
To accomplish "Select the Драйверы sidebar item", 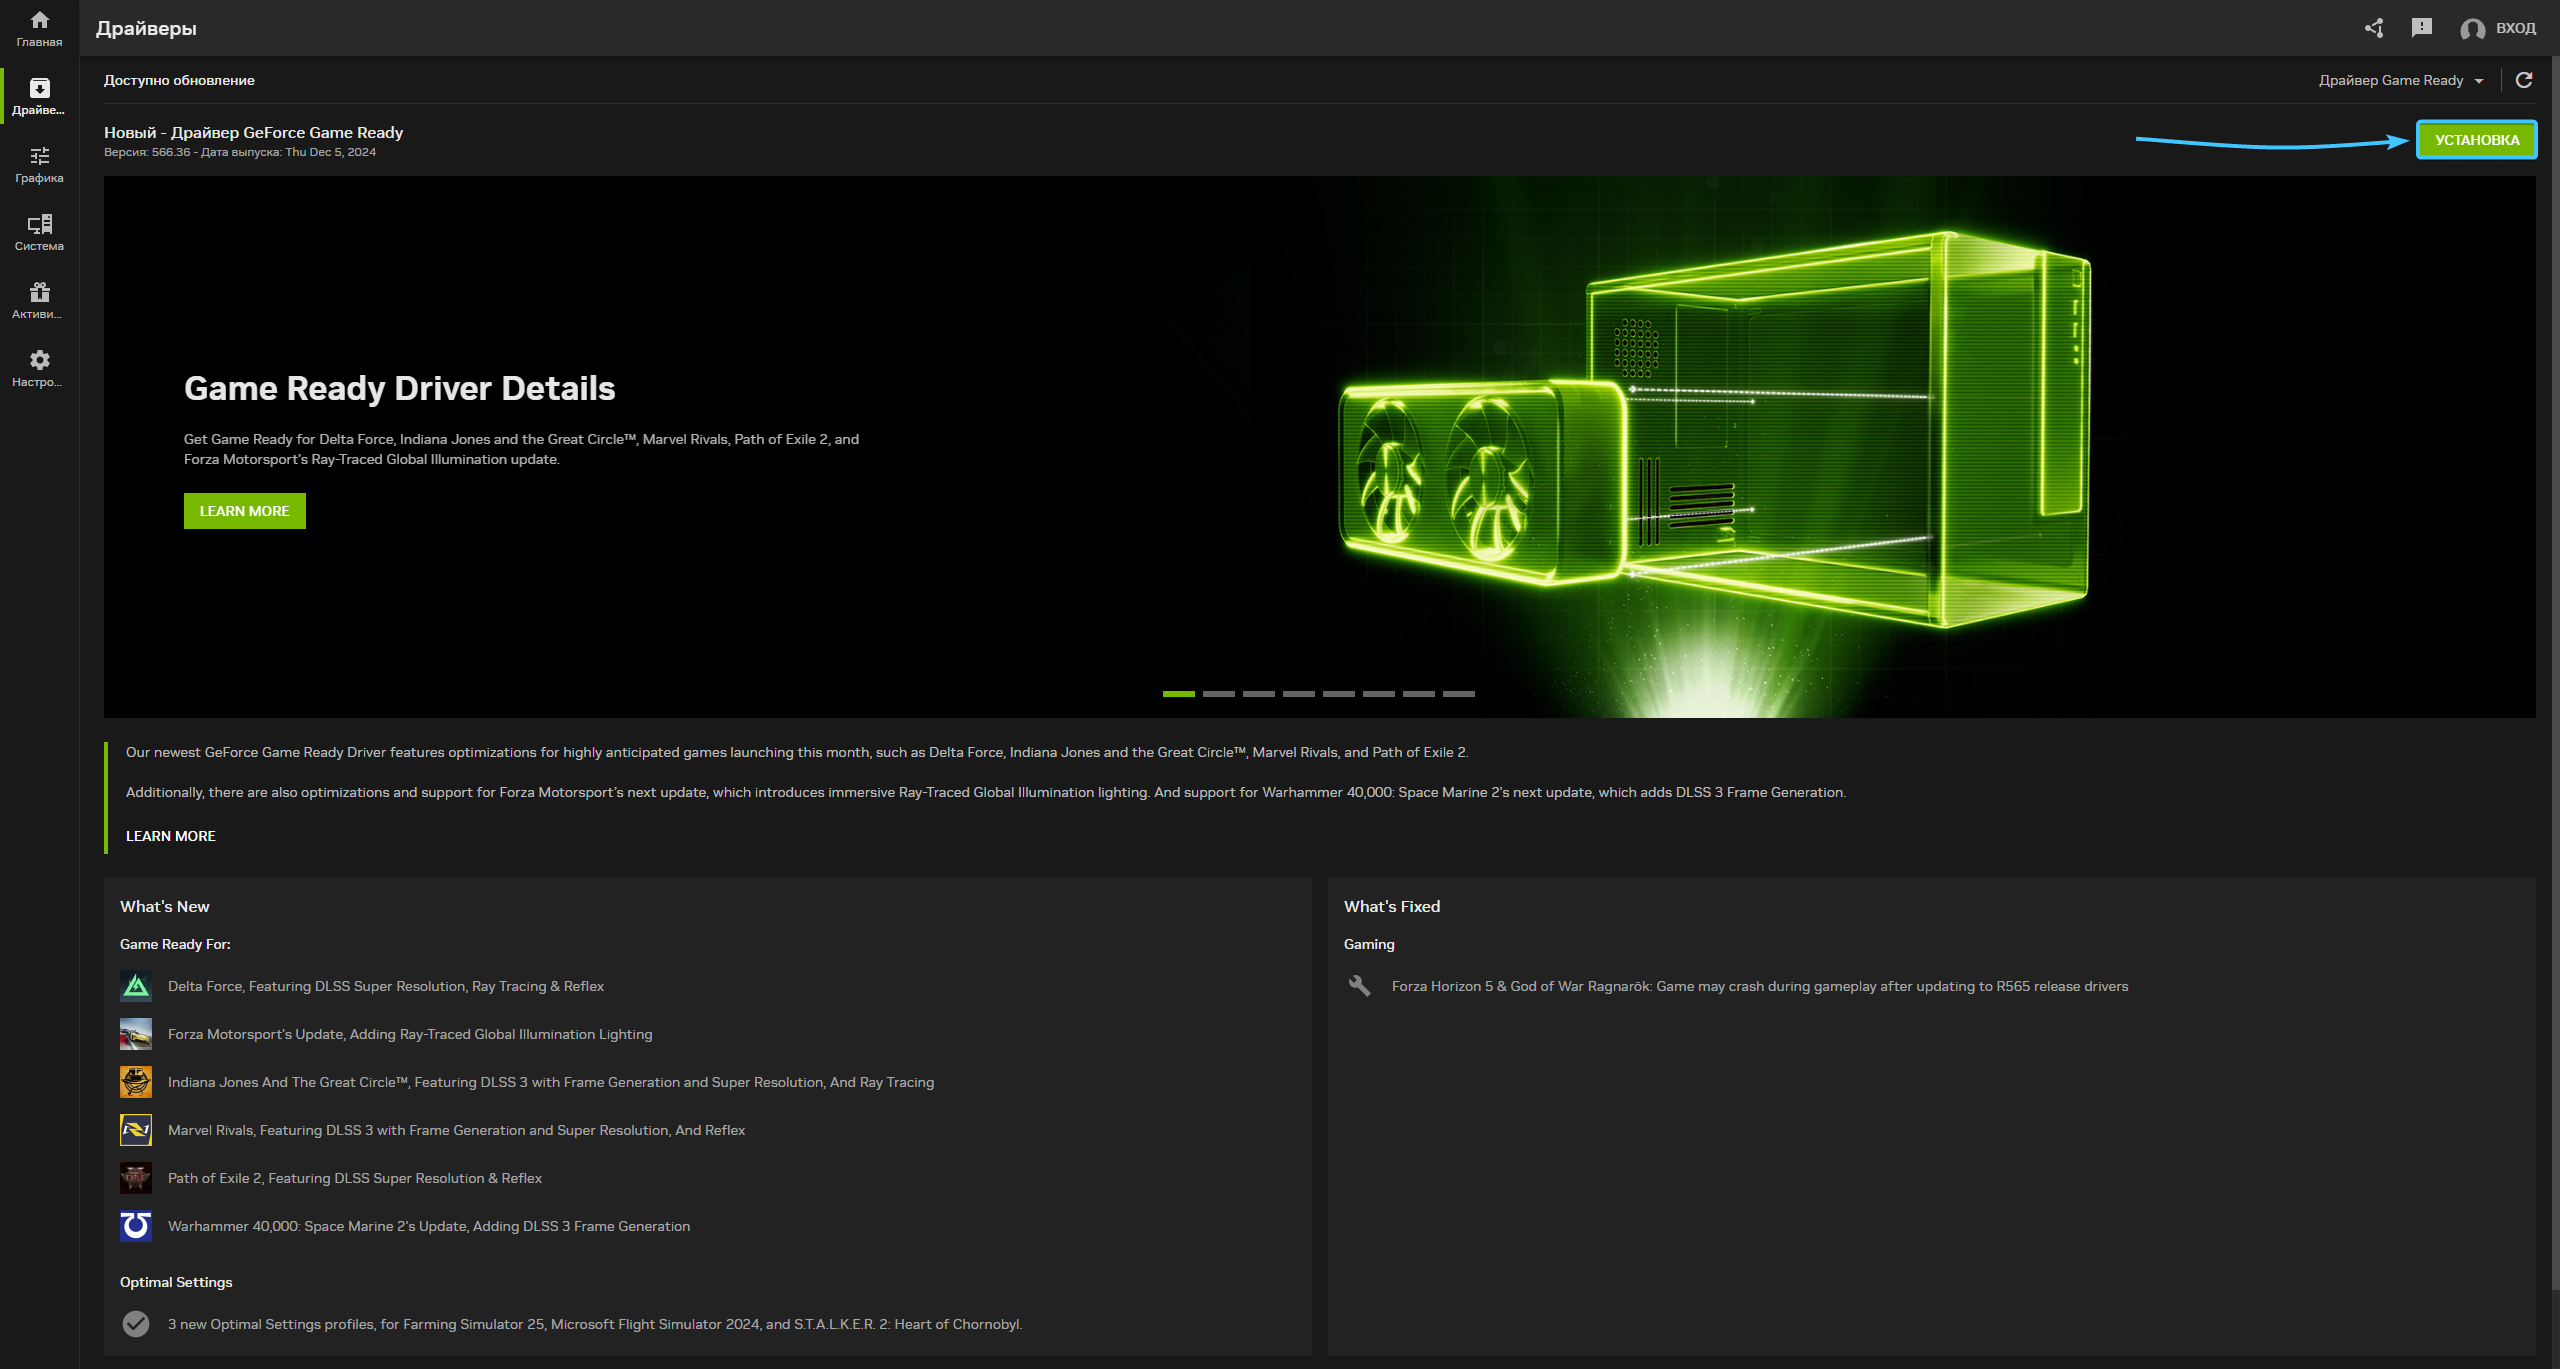I will coord(39,97).
